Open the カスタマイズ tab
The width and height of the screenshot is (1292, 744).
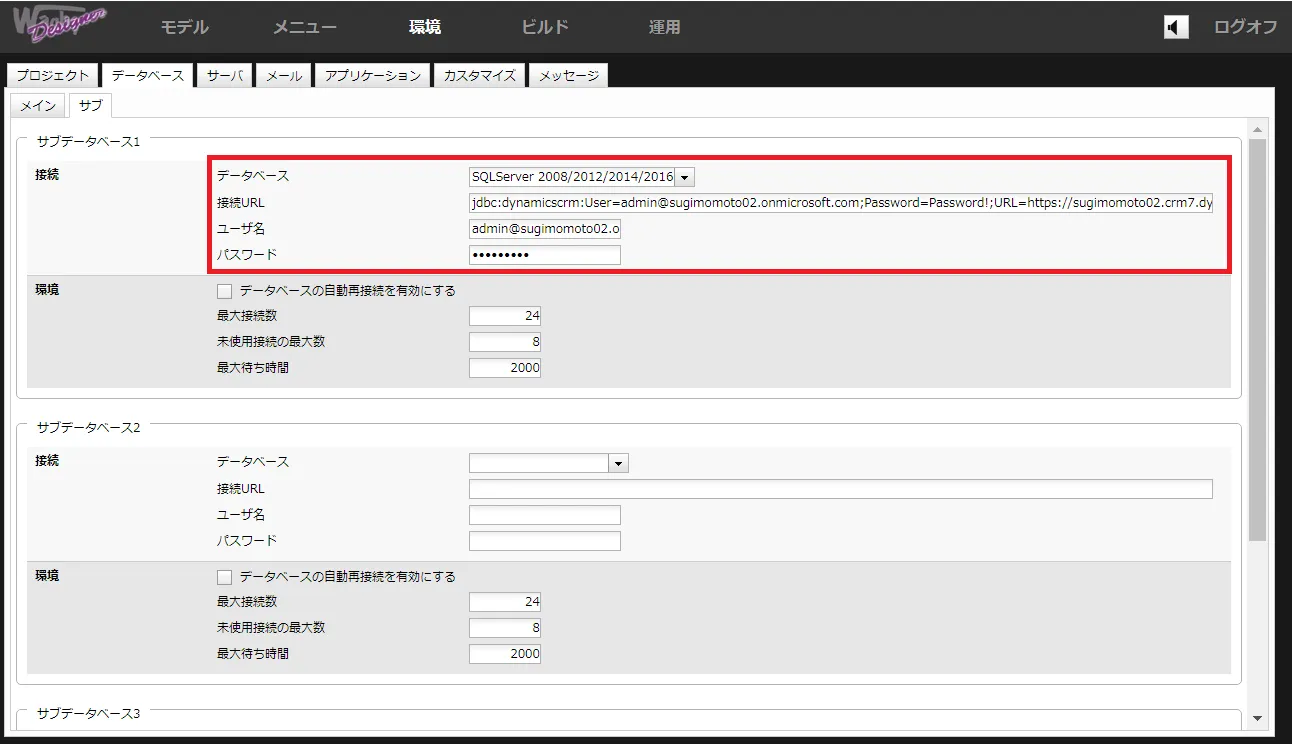tap(479, 76)
